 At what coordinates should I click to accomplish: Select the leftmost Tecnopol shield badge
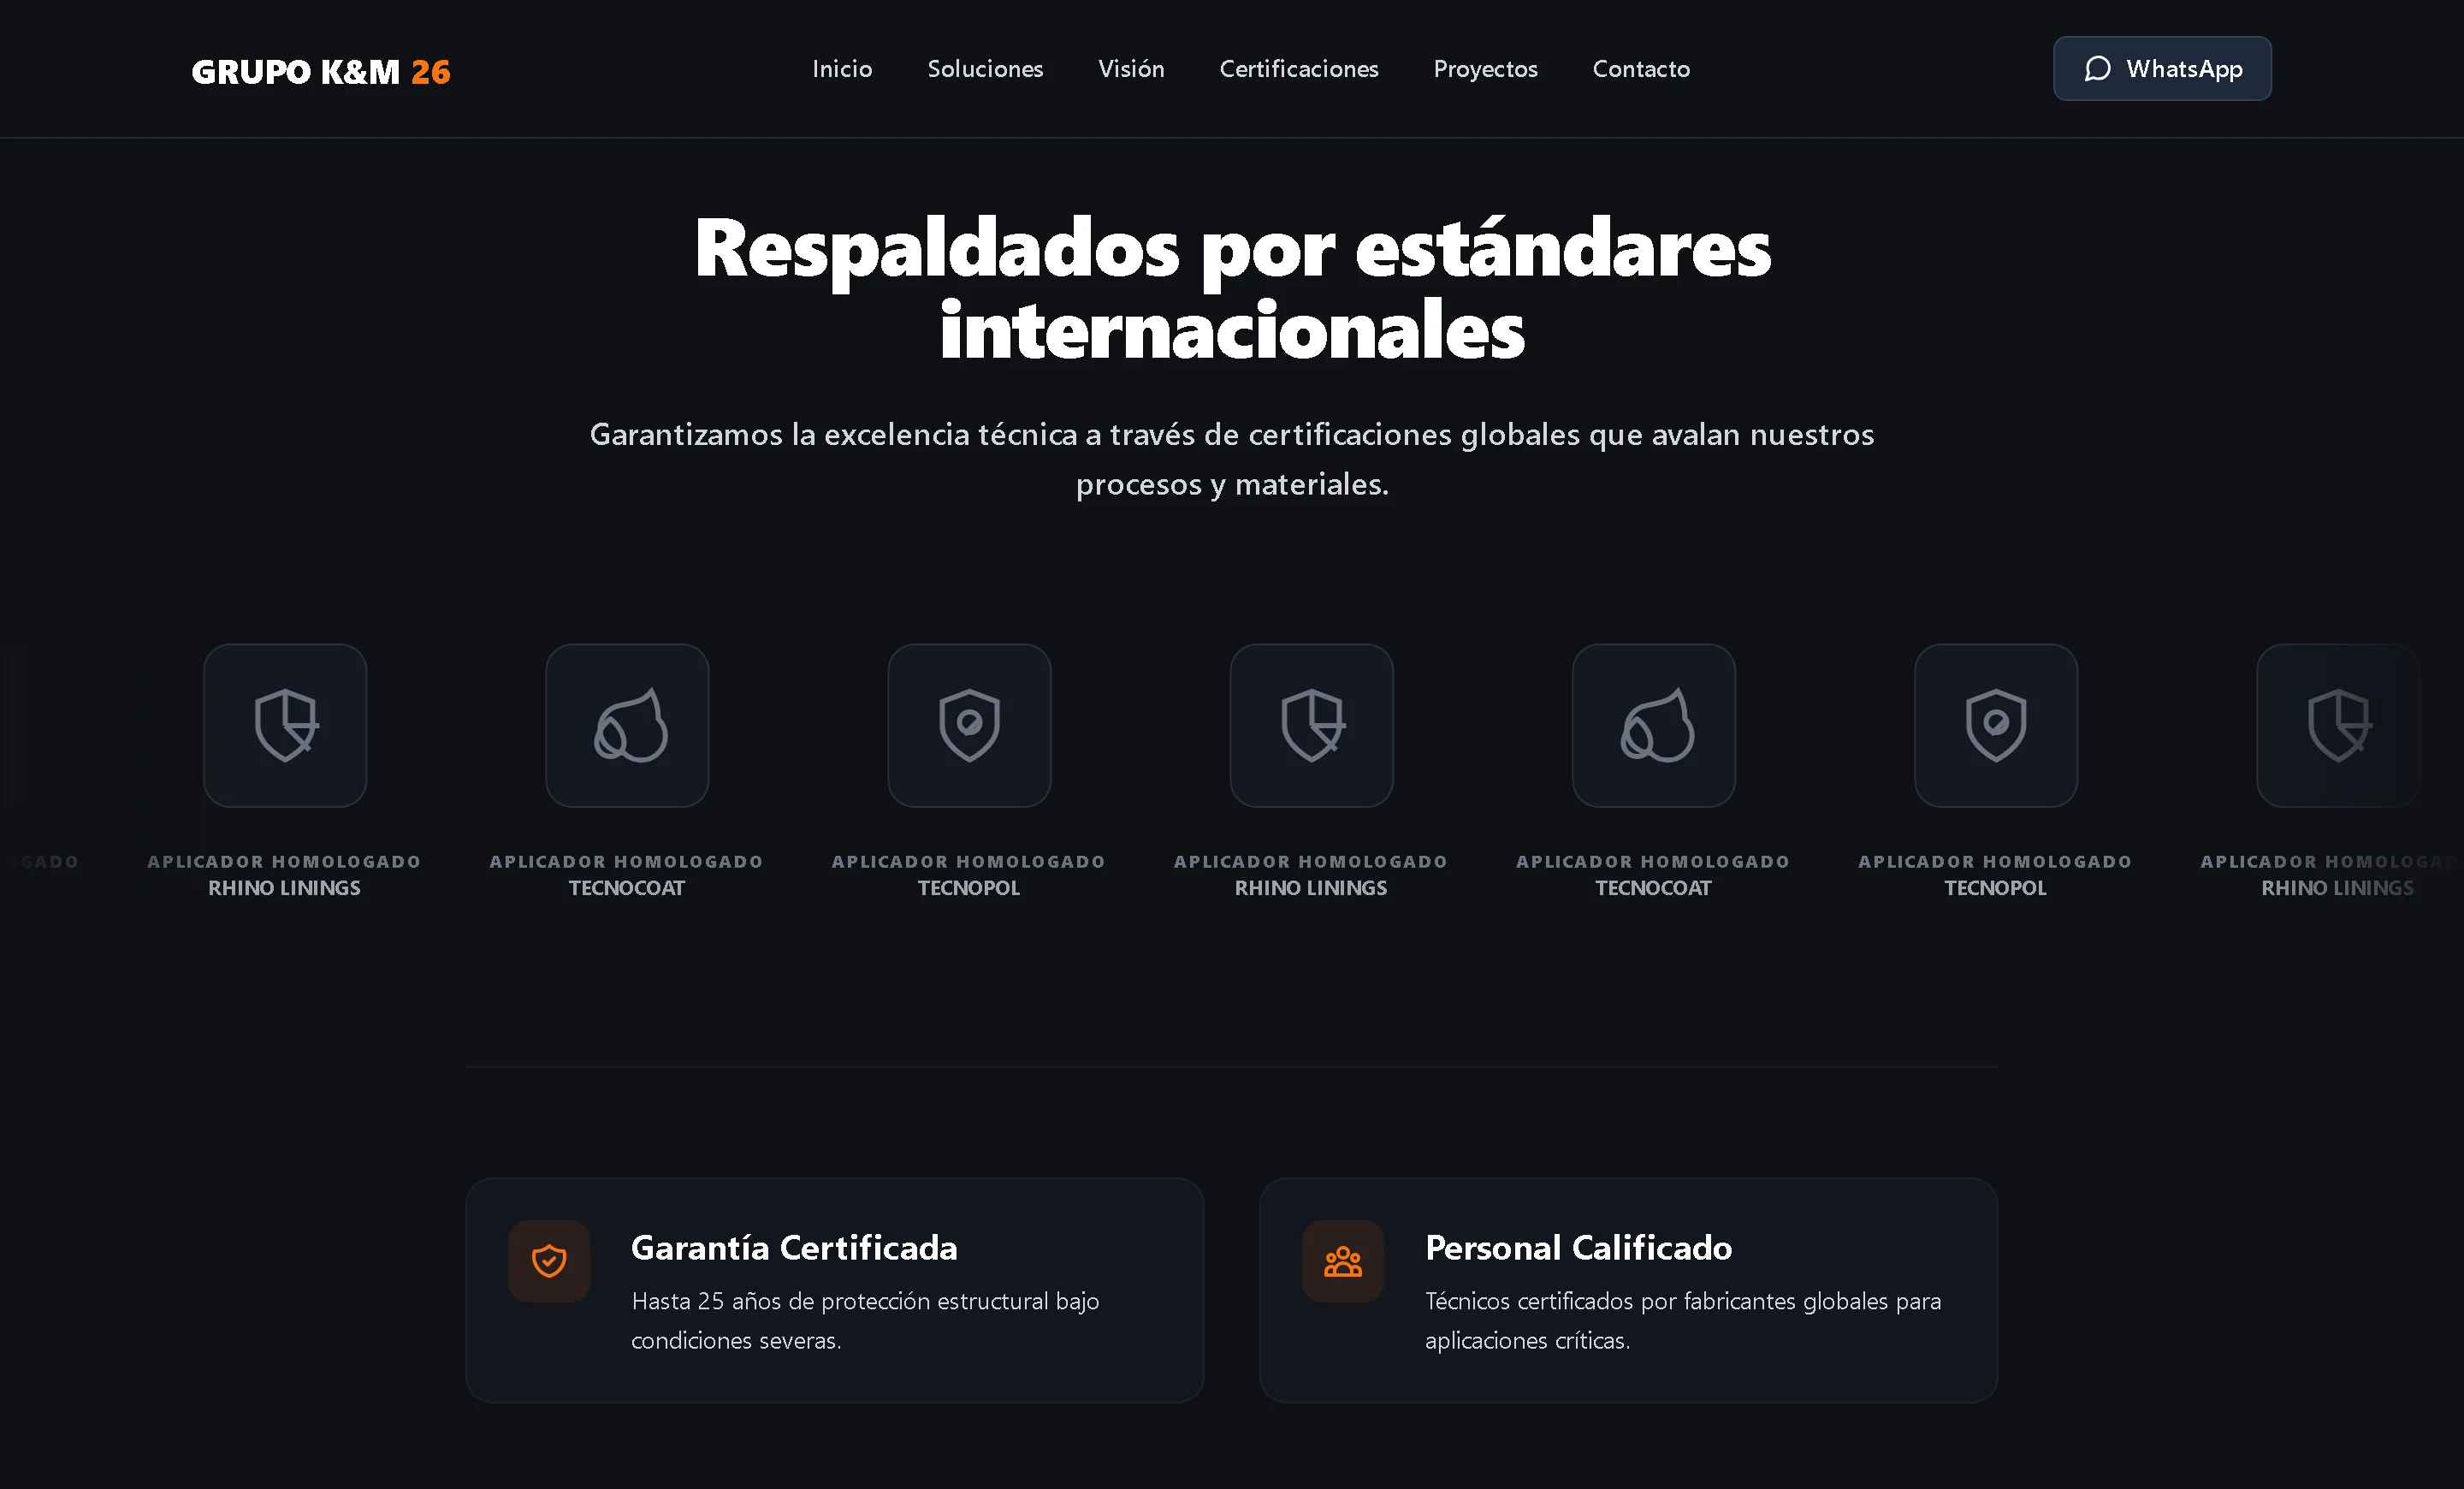969,725
